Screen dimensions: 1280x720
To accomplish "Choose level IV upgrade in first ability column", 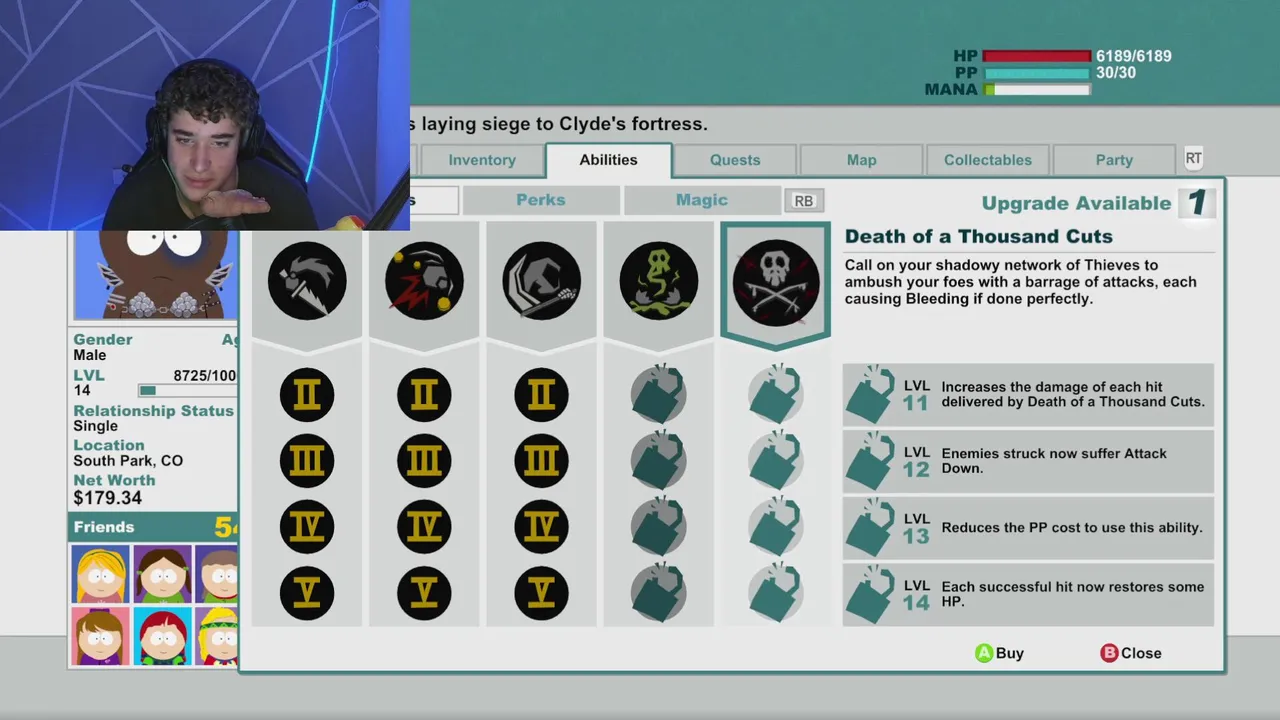I will [307, 526].
